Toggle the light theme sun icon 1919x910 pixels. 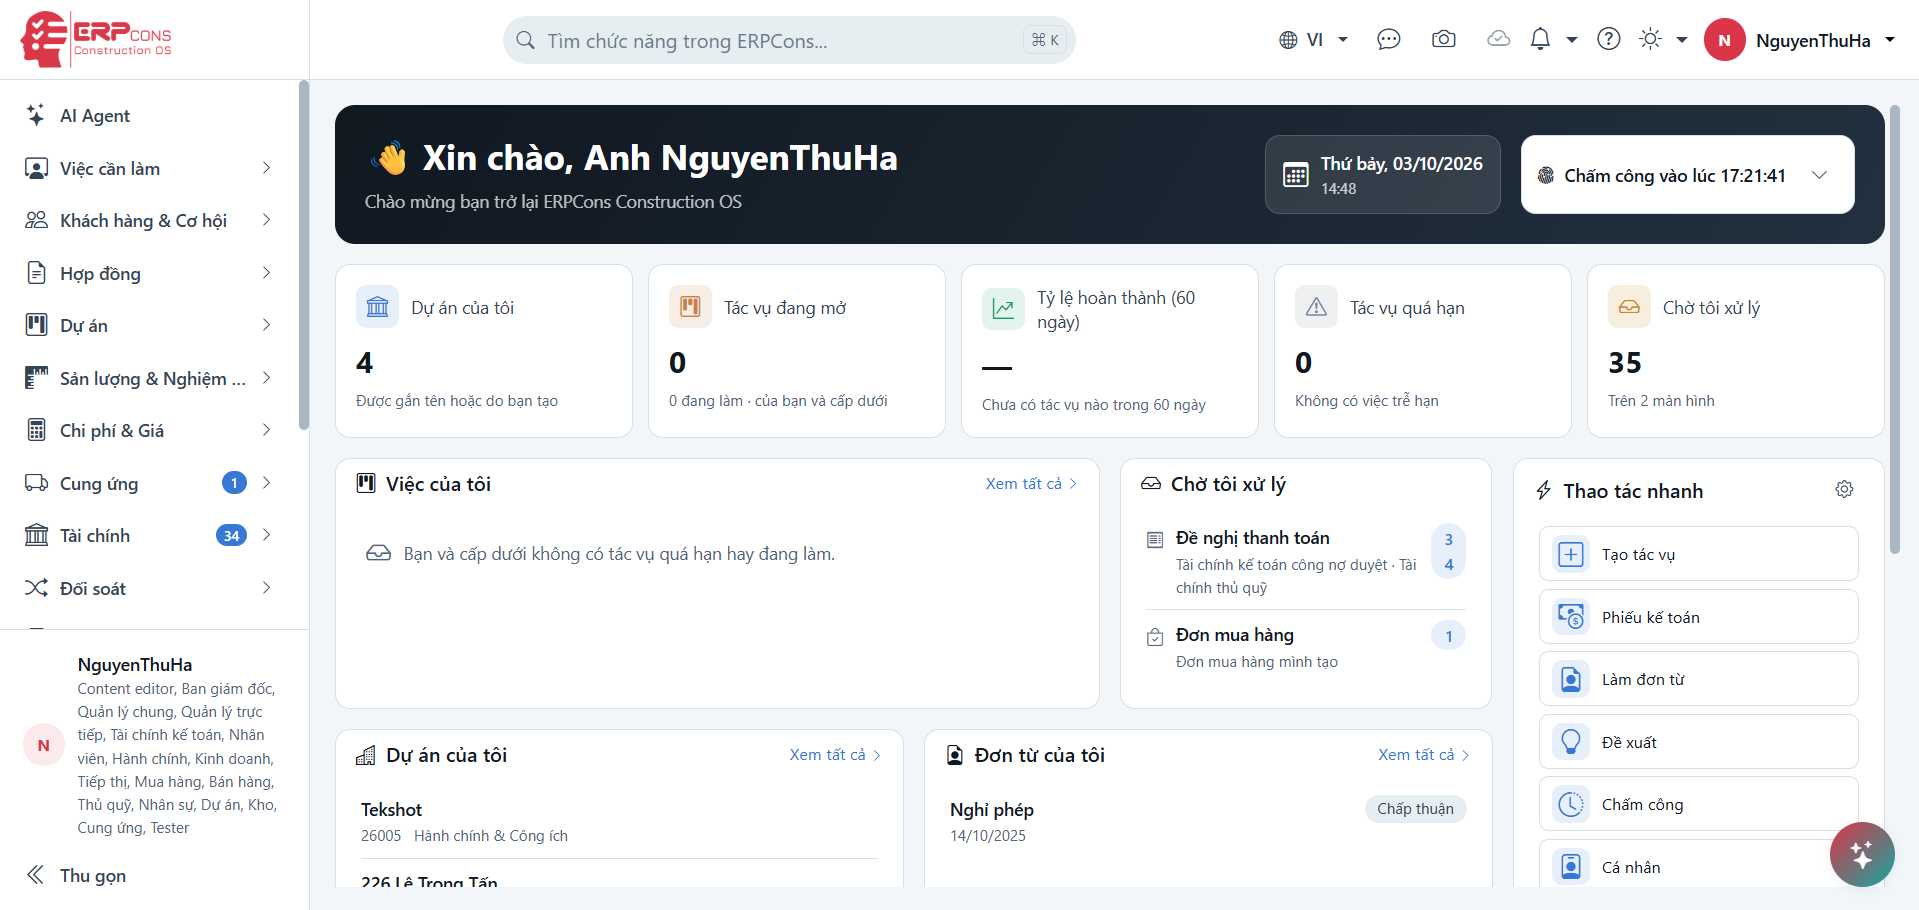(x=1650, y=40)
